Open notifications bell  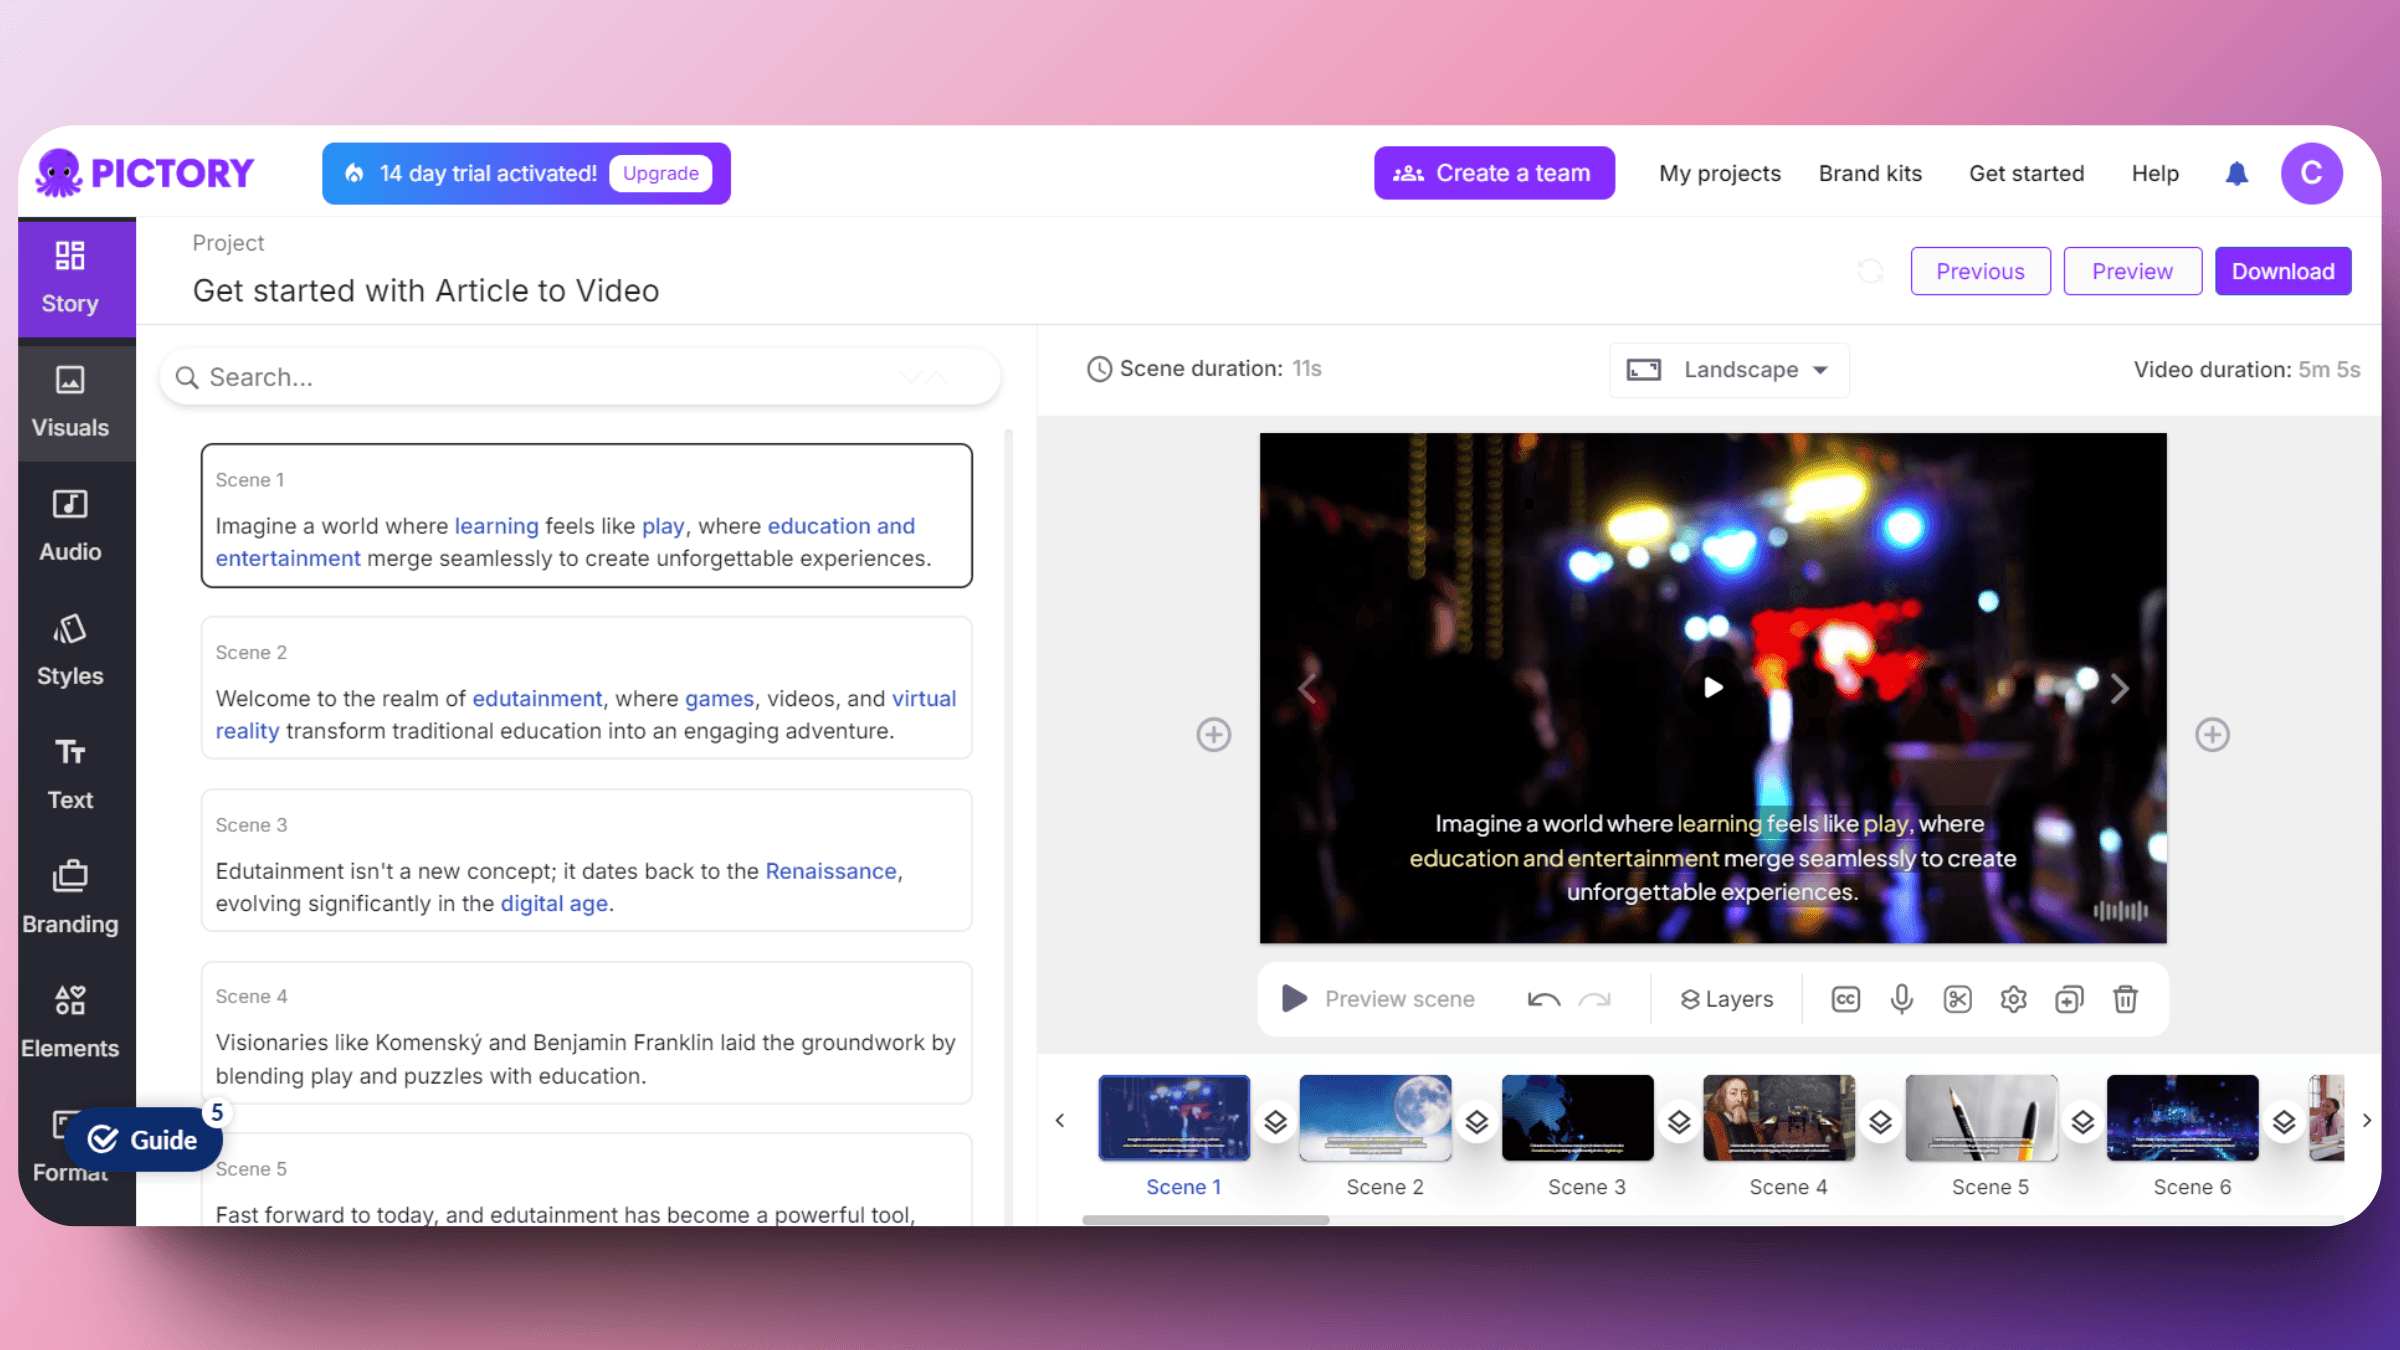coord(2236,173)
